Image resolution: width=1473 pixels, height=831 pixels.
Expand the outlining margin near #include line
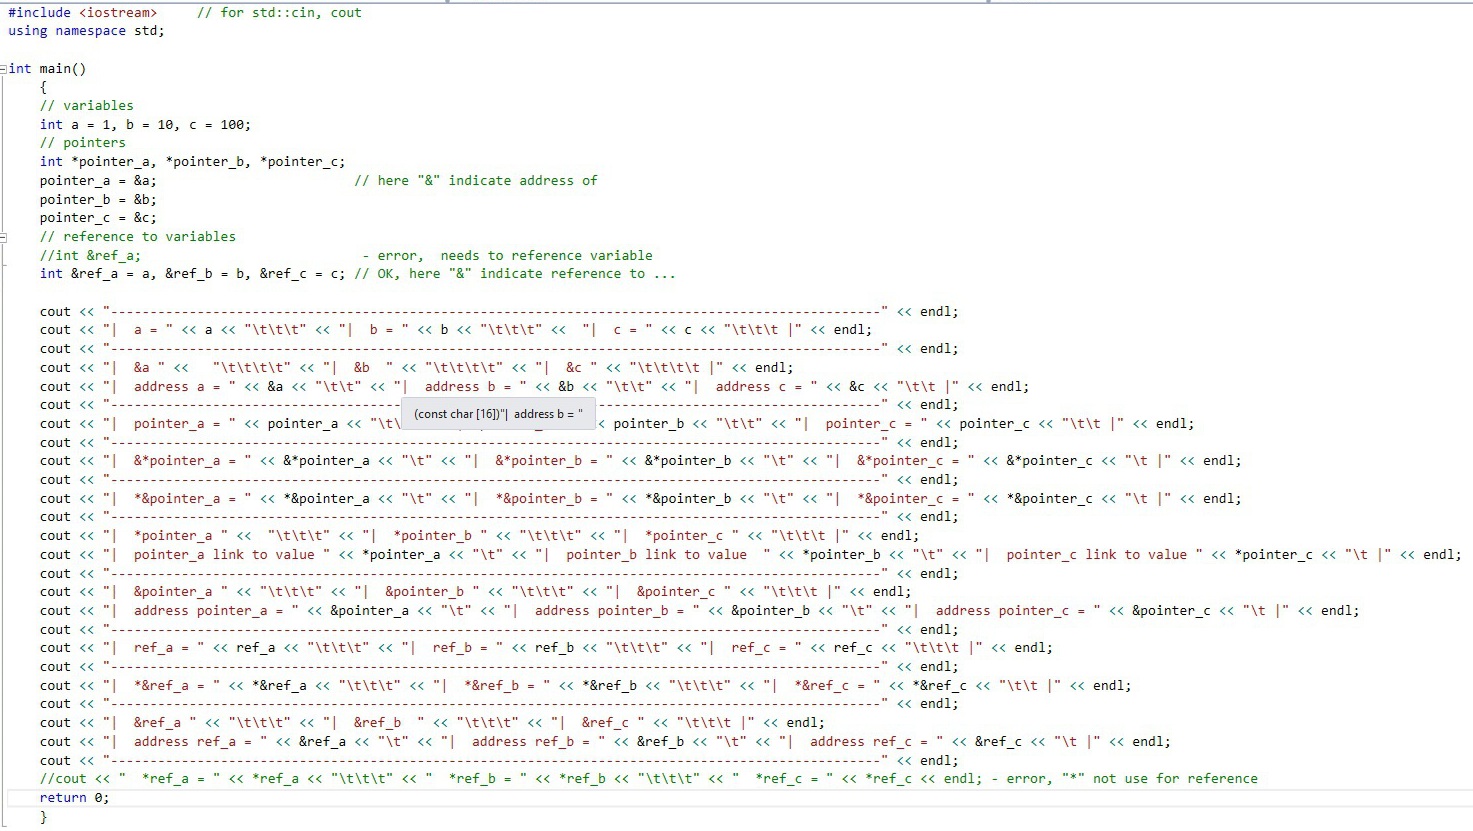[4, 13]
